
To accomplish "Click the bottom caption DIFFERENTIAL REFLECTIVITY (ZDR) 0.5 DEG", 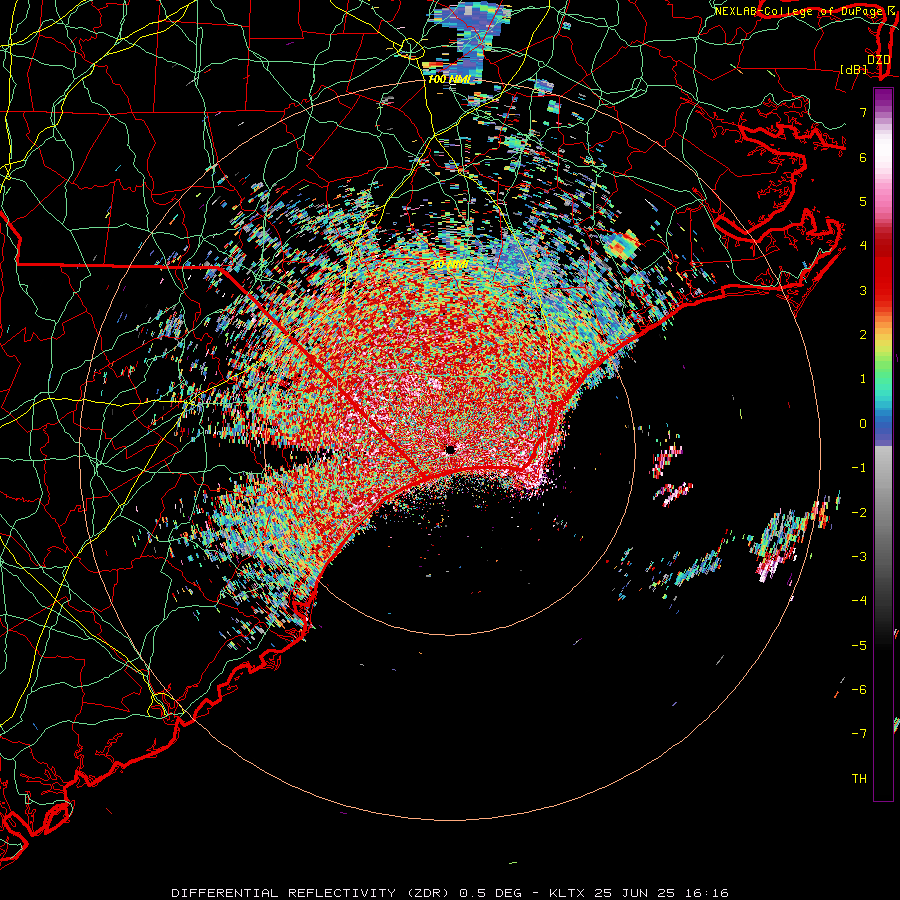I will (347, 893).
